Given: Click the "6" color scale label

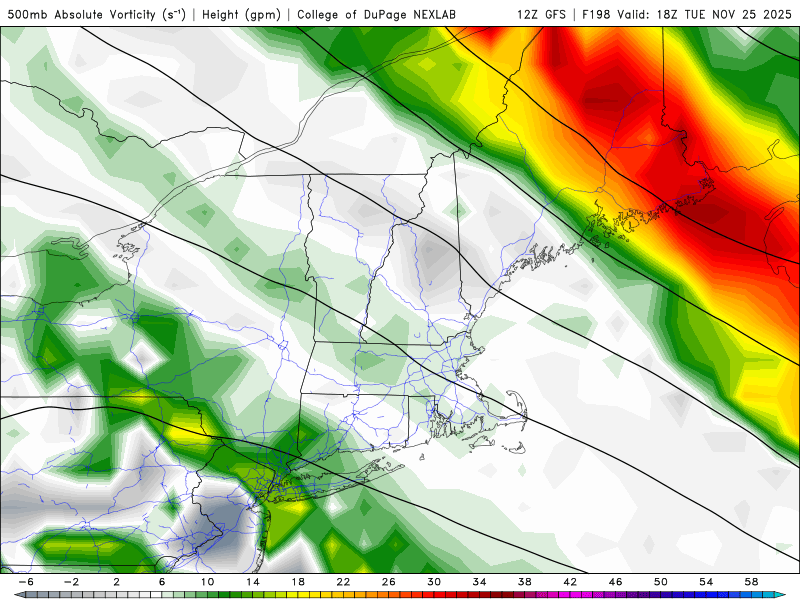Looking at the screenshot, I should pyautogui.click(x=162, y=582).
